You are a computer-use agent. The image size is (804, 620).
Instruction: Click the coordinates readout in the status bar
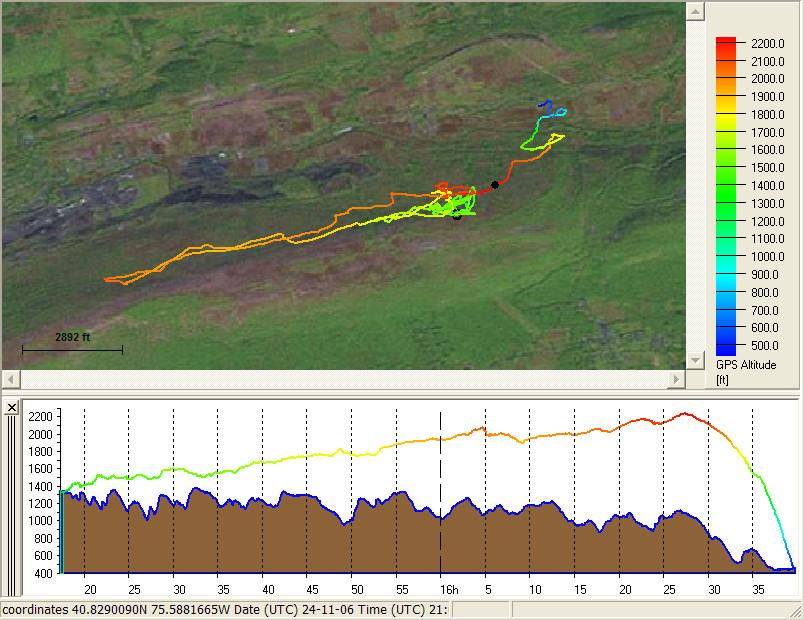pos(135,609)
